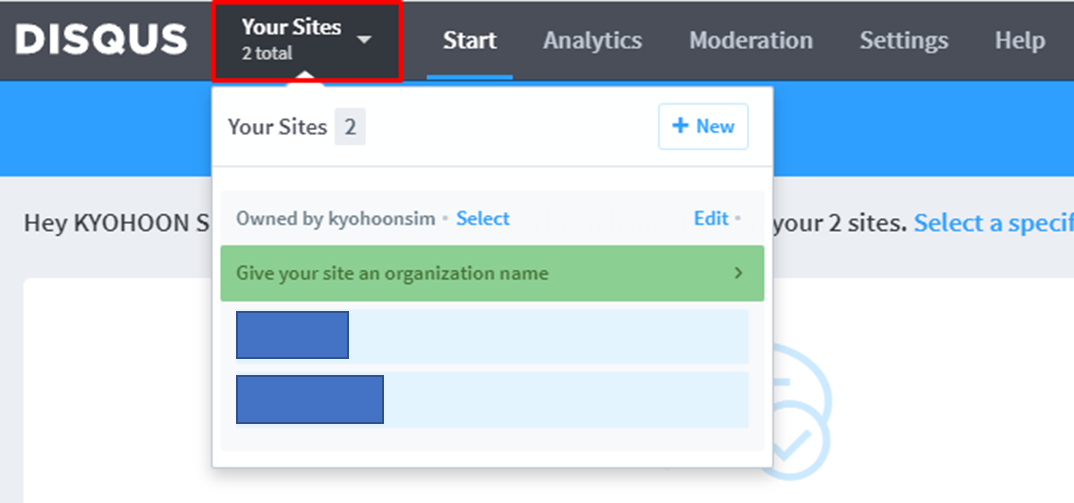This screenshot has width=1074, height=503.
Task: Click the site count badge 2
Action: pyautogui.click(x=350, y=127)
